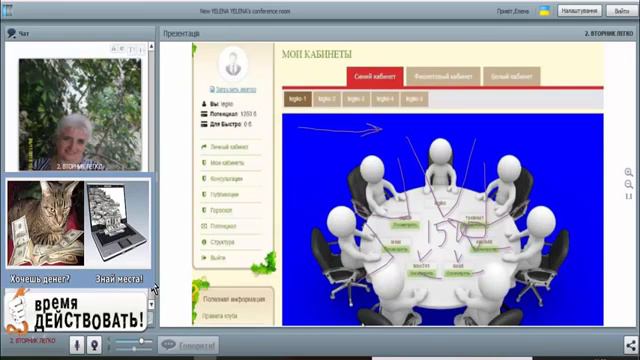Open the Мои кабинеты sidebar link
640x360 pixels.
227,163
